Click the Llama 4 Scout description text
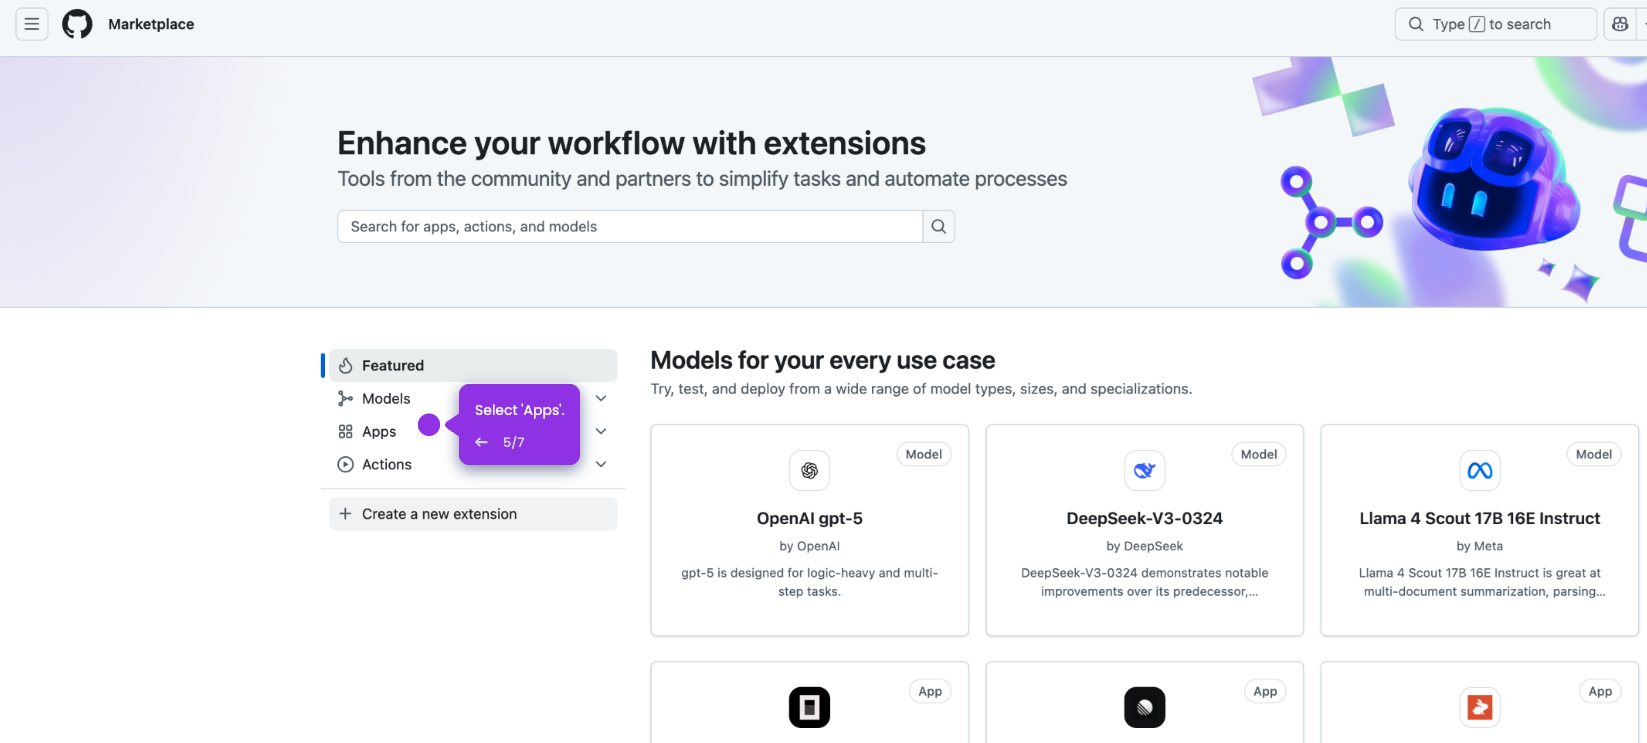Viewport: 1647px width, 743px height. tap(1479, 582)
